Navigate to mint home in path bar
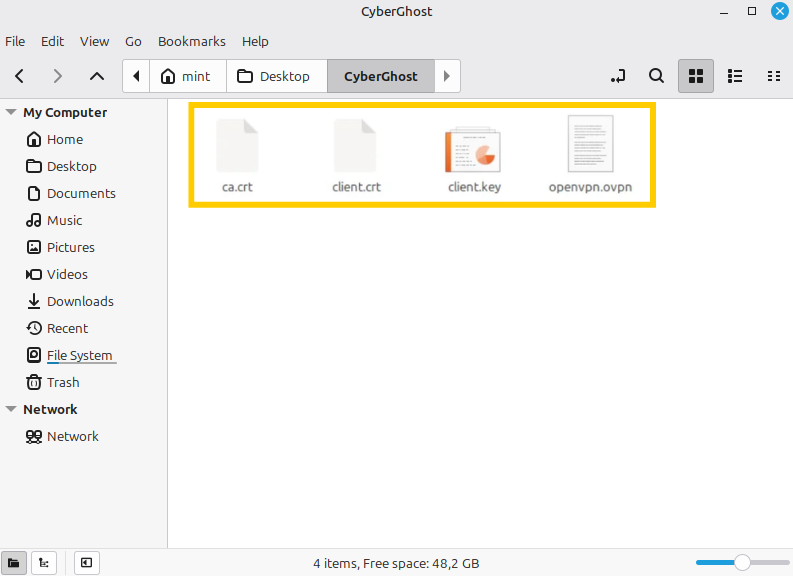Viewport: 793px width, 576px height. click(188, 76)
